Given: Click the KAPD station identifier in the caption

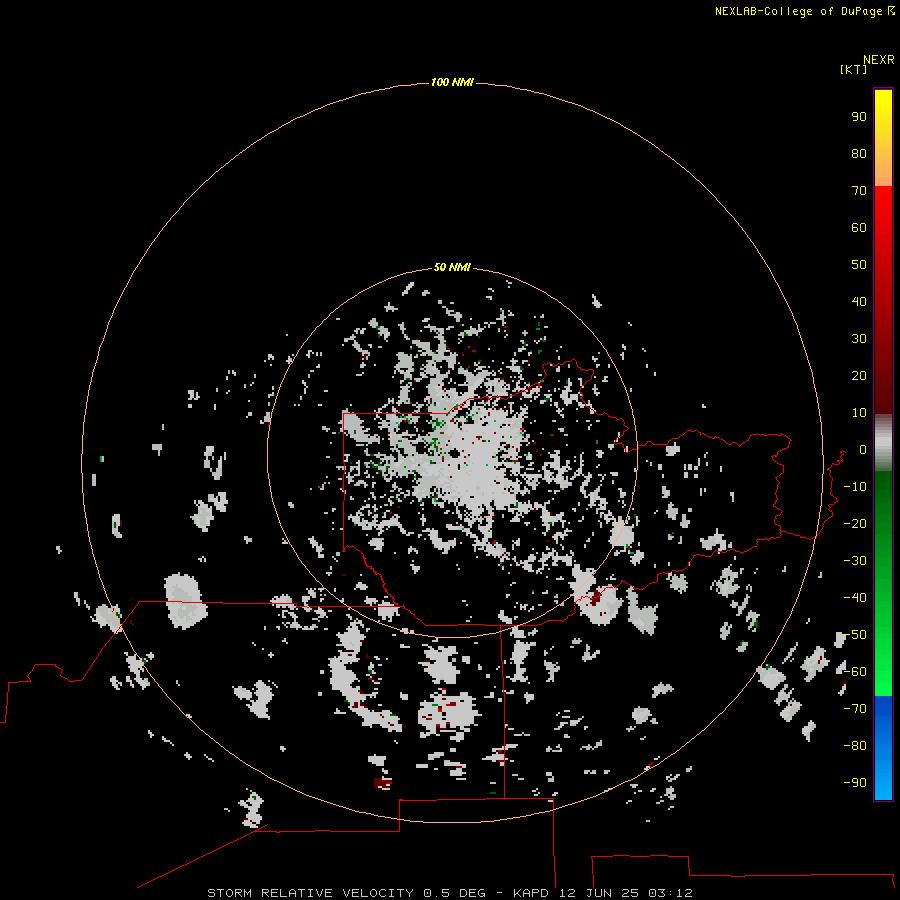Looking at the screenshot, I should [530, 893].
